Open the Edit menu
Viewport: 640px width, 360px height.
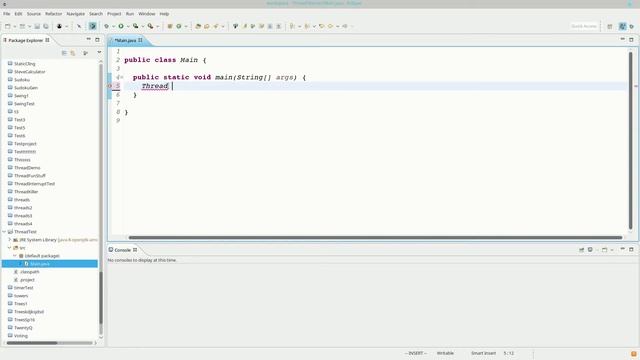tap(18, 14)
